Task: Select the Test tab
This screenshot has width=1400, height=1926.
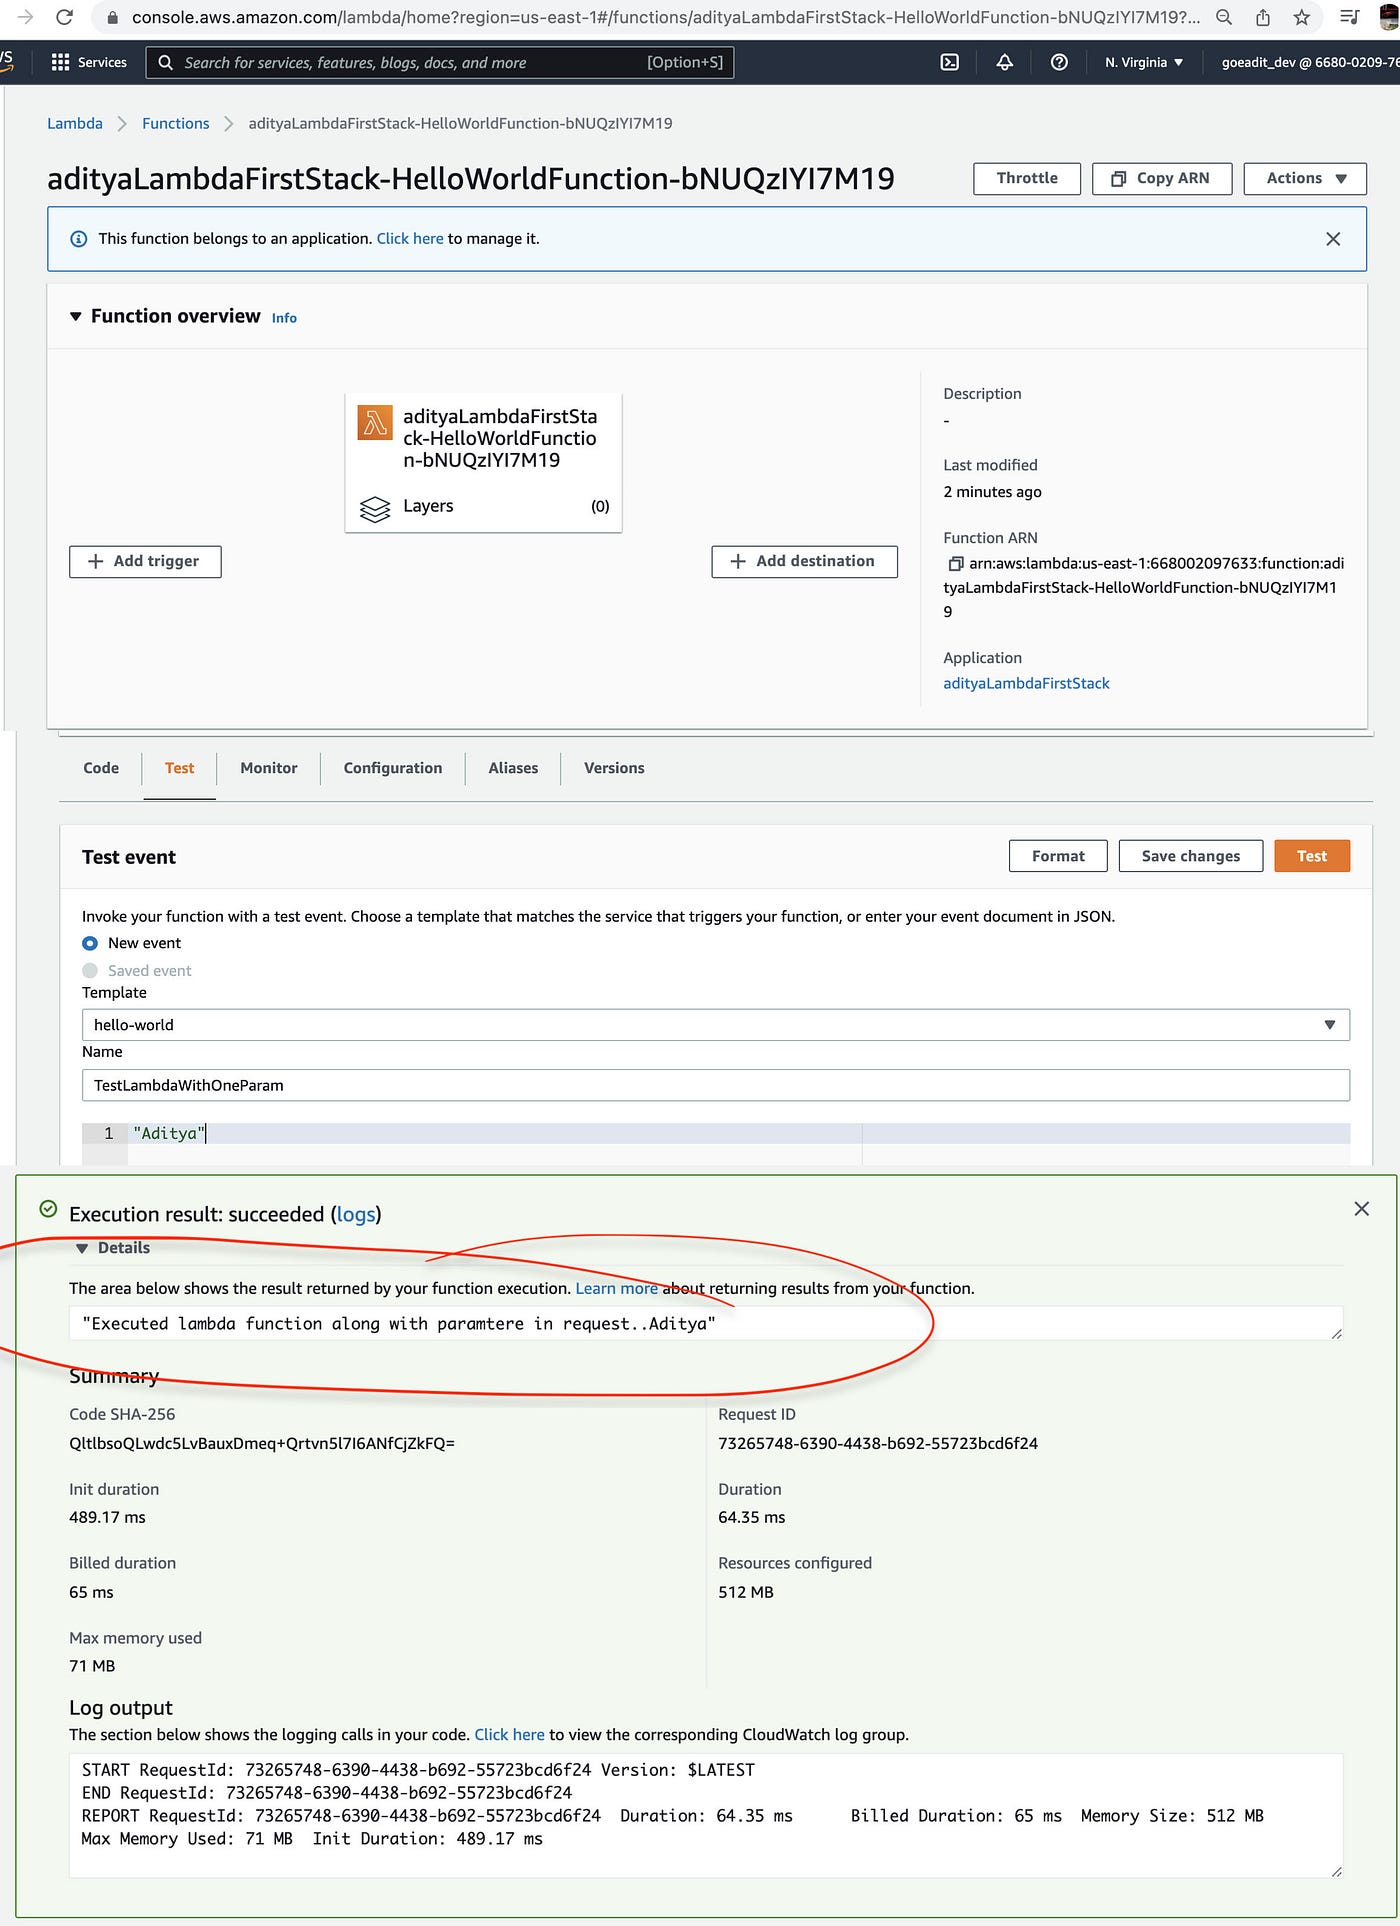Action: pyautogui.click(x=180, y=768)
